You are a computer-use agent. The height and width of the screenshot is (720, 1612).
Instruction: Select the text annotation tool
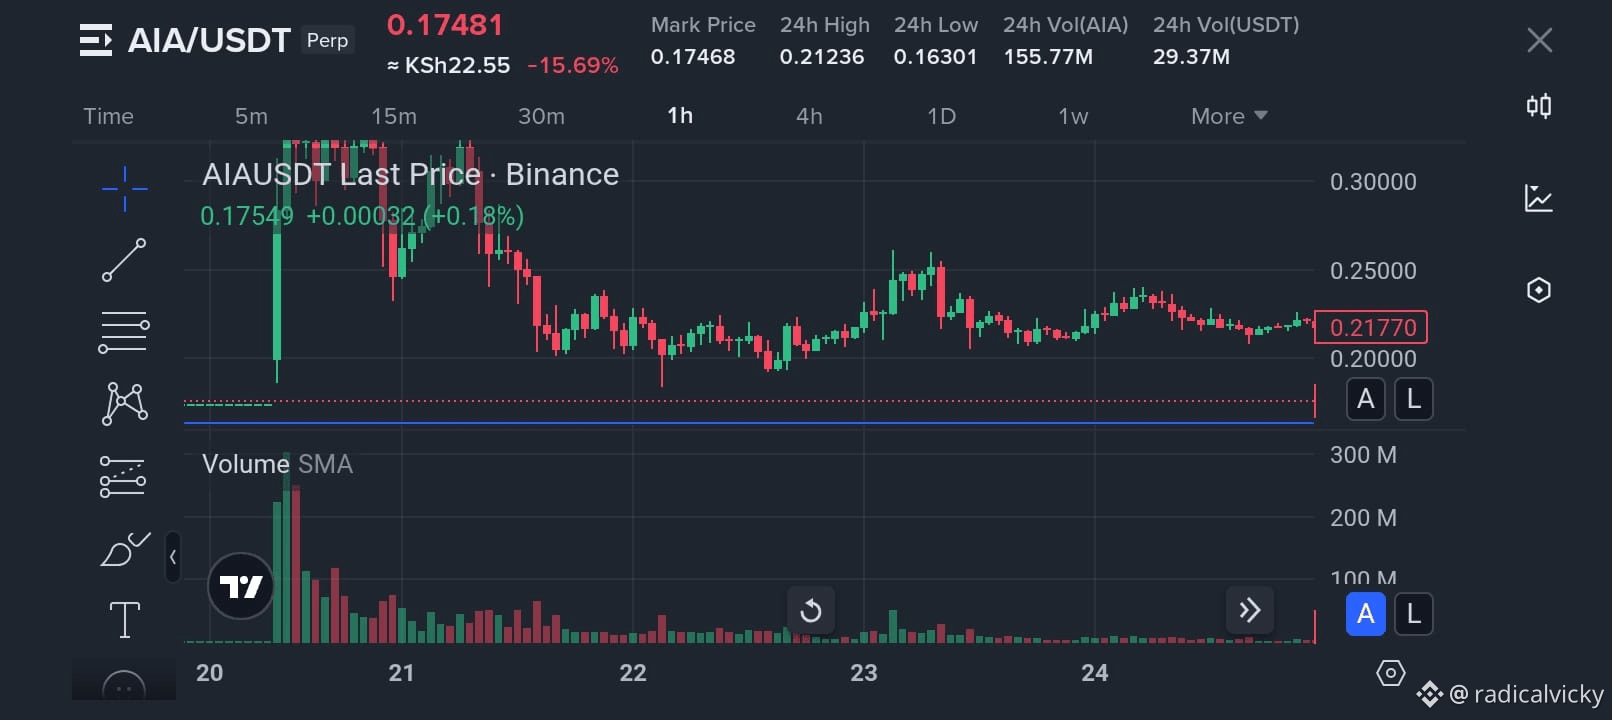tap(124, 619)
